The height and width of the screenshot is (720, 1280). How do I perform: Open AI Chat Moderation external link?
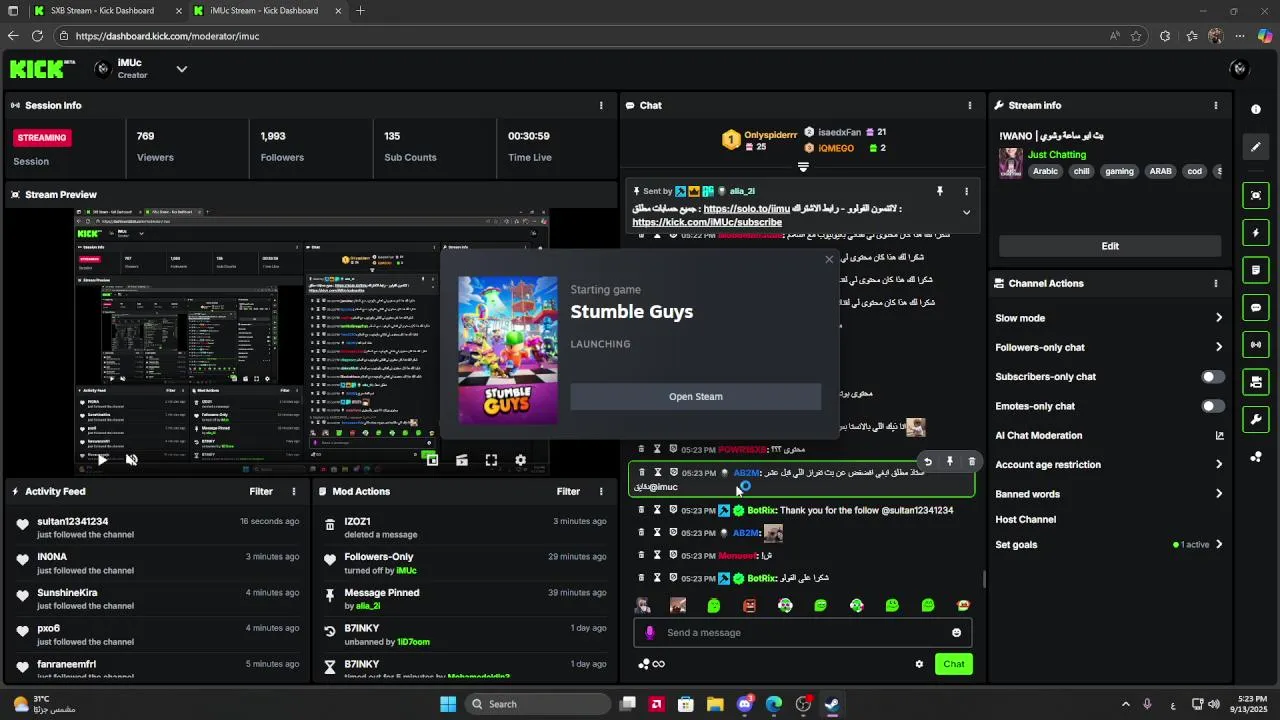point(1219,436)
